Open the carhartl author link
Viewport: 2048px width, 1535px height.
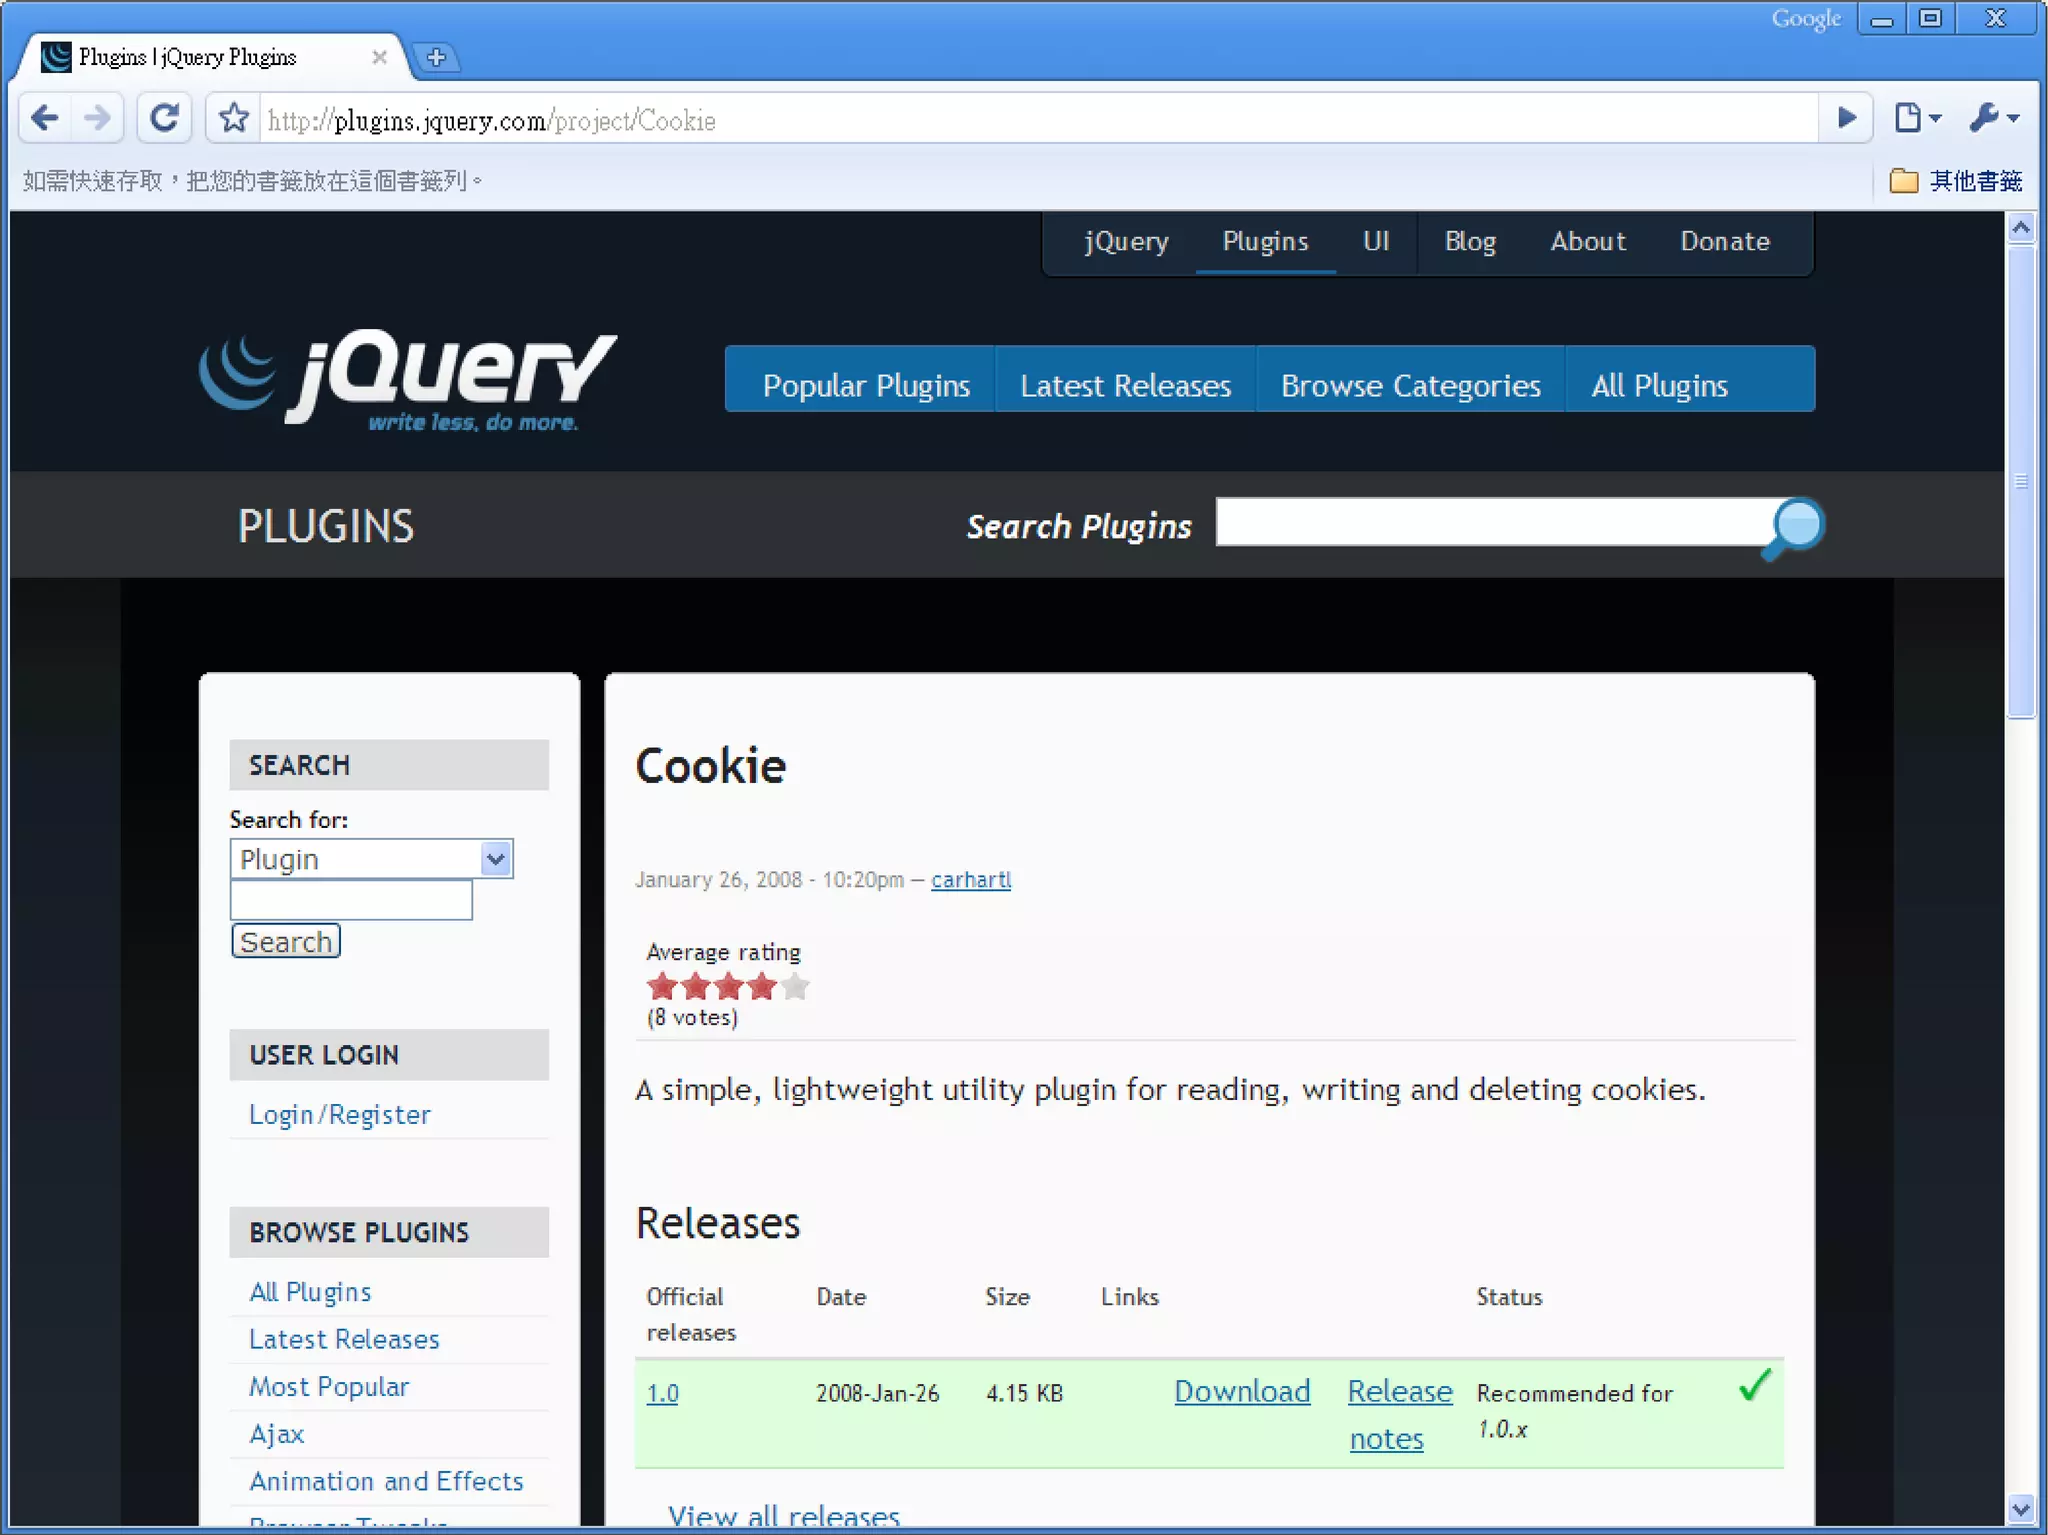click(x=971, y=880)
